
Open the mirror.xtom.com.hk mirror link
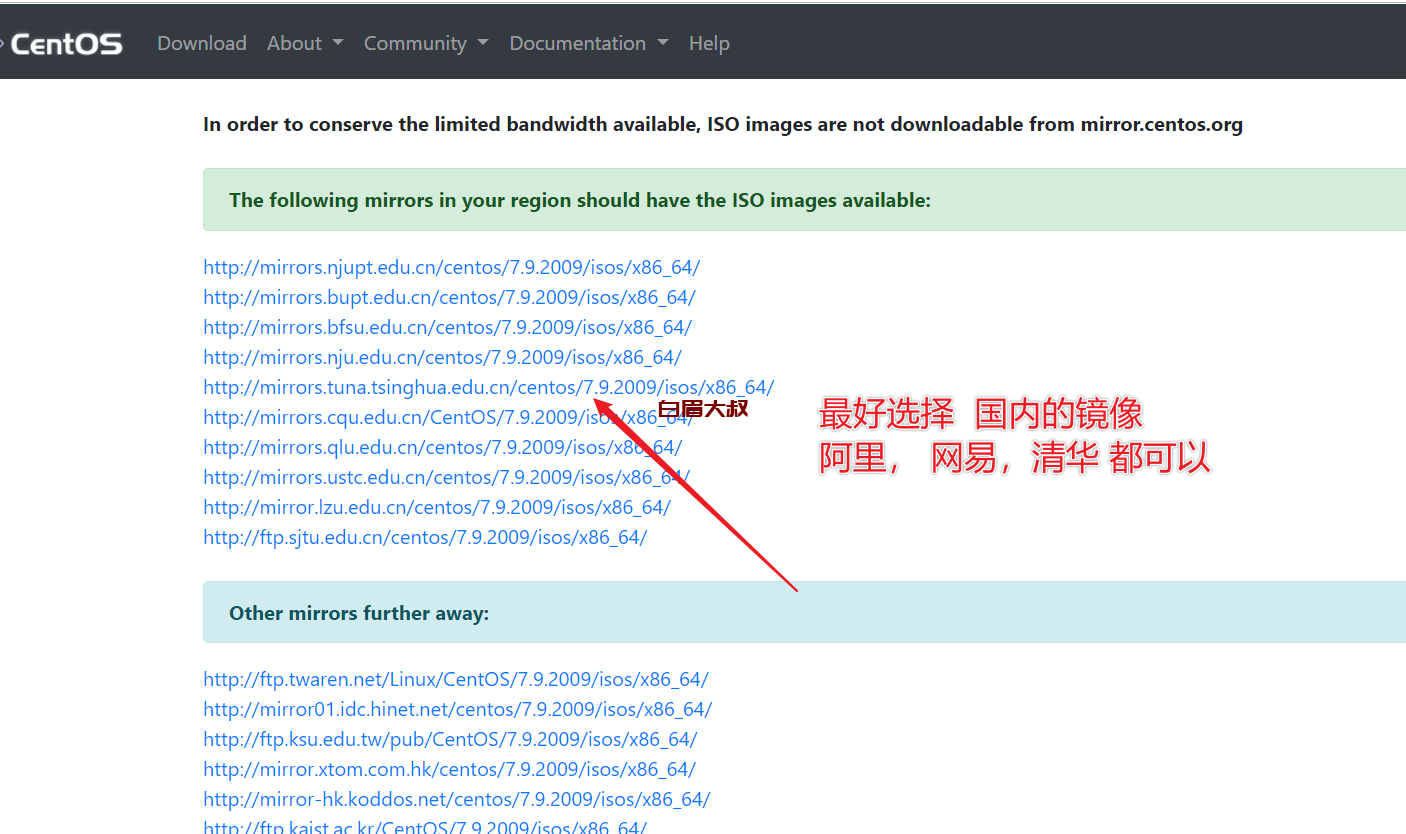tap(450, 769)
